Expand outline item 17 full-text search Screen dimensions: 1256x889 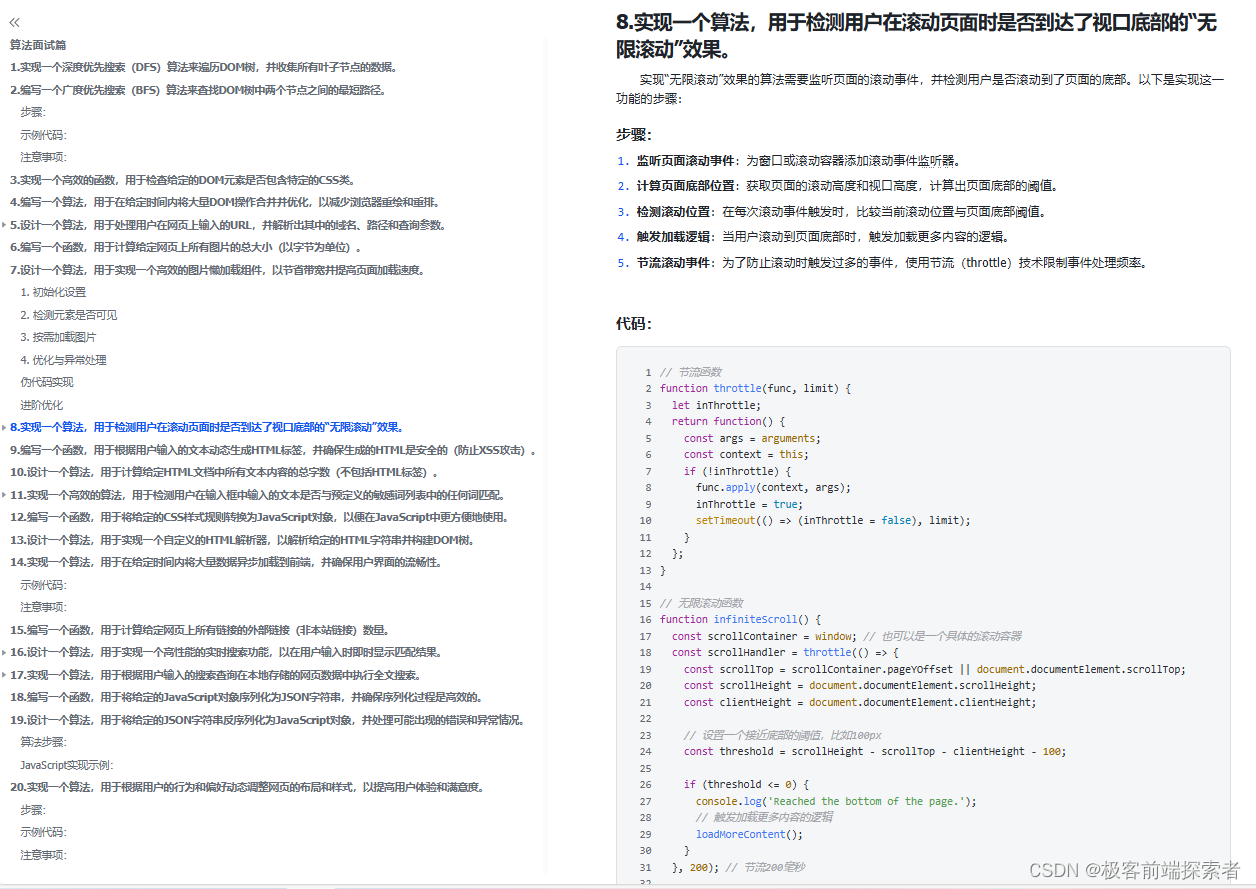pyautogui.click(x=4, y=675)
